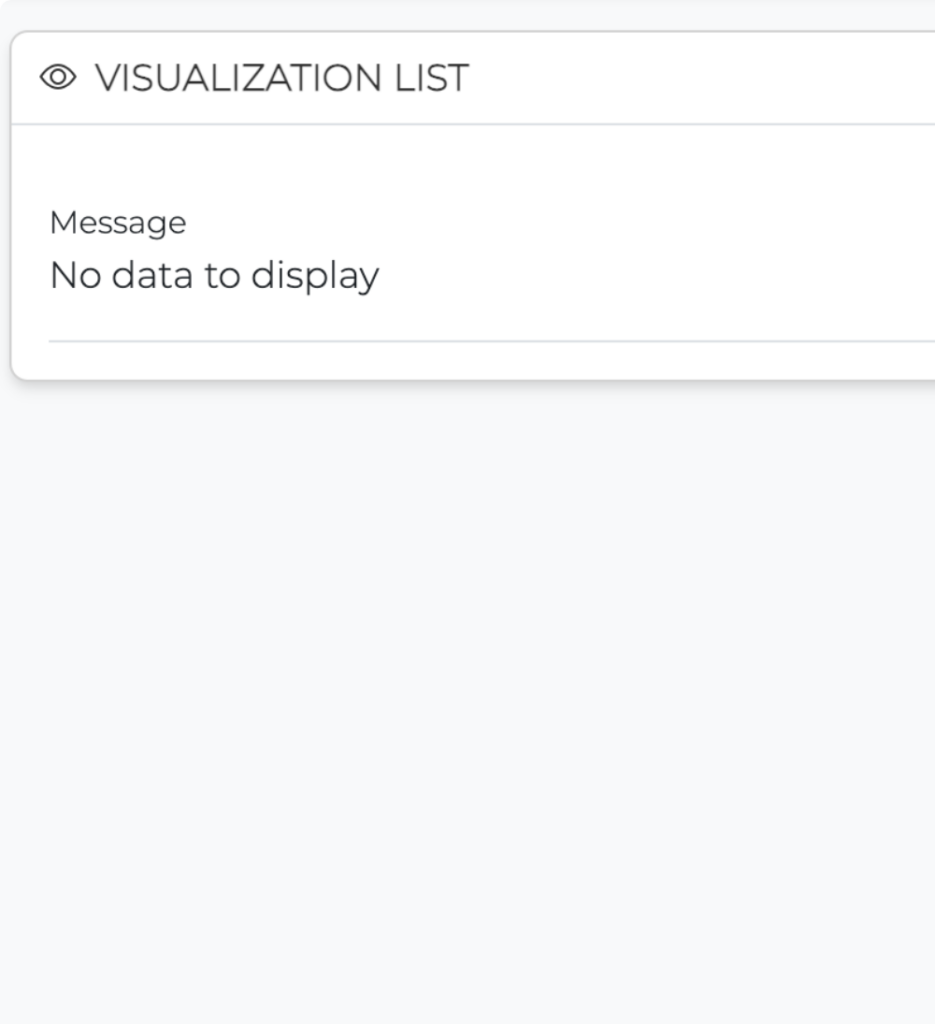935x1024 pixels.
Task: Click the word display in the message
Action: pyautogui.click(x=314, y=275)
